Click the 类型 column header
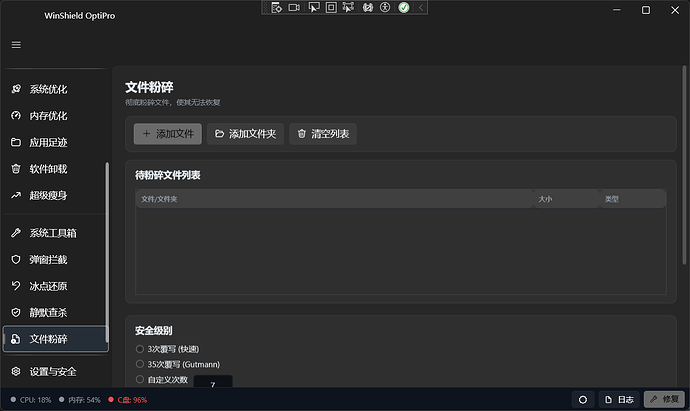The image size is (690, 411). 633,199
